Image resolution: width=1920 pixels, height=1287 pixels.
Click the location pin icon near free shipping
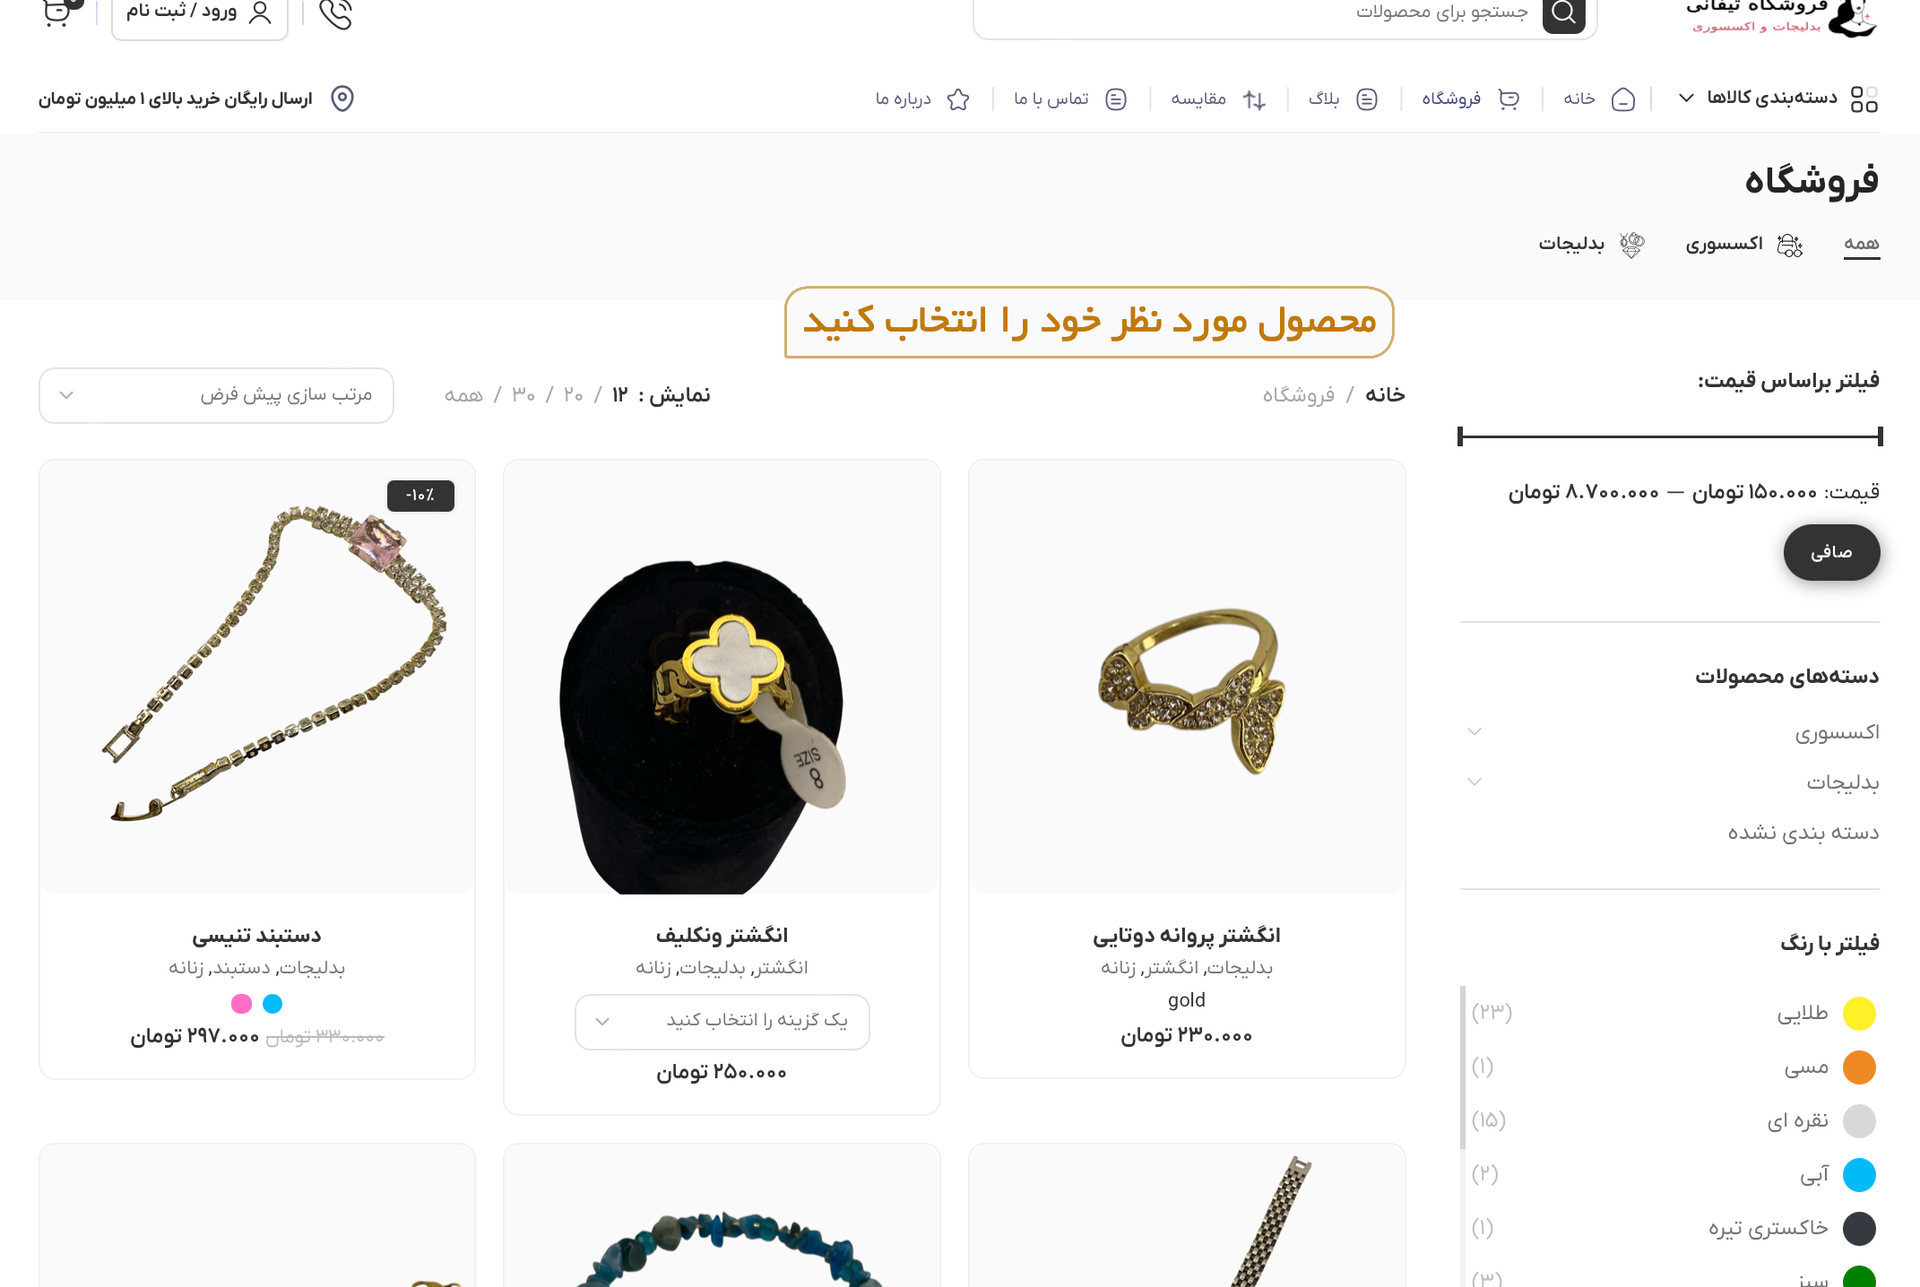tap(342, 99)
